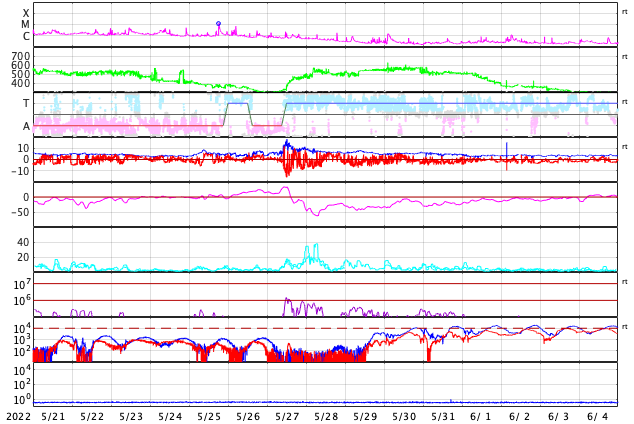Click the 'rt' label beside the 10^7 electron flux panel
Screen dimensions: 634x424
pyautogui.click(x=624, y=282)
